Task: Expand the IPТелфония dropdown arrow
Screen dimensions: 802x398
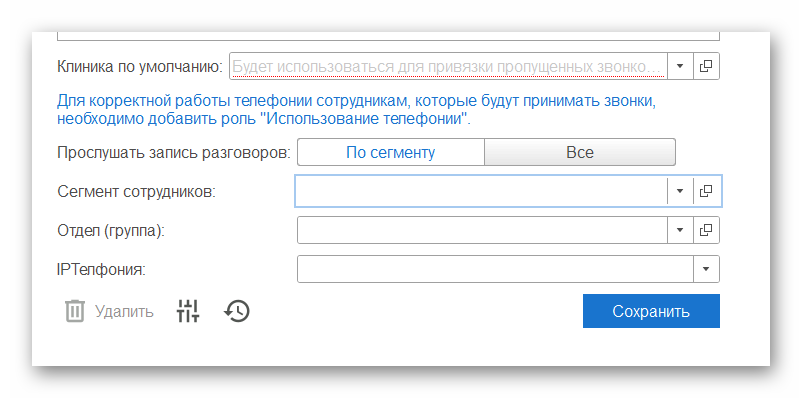Action: (x=706, y=269)
